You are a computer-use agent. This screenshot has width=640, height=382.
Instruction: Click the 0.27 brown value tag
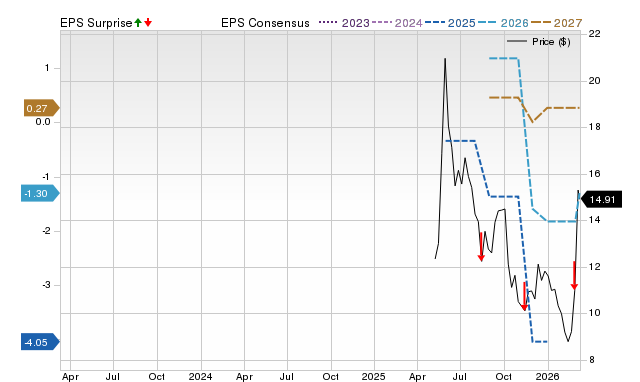(x=41, y=108)
